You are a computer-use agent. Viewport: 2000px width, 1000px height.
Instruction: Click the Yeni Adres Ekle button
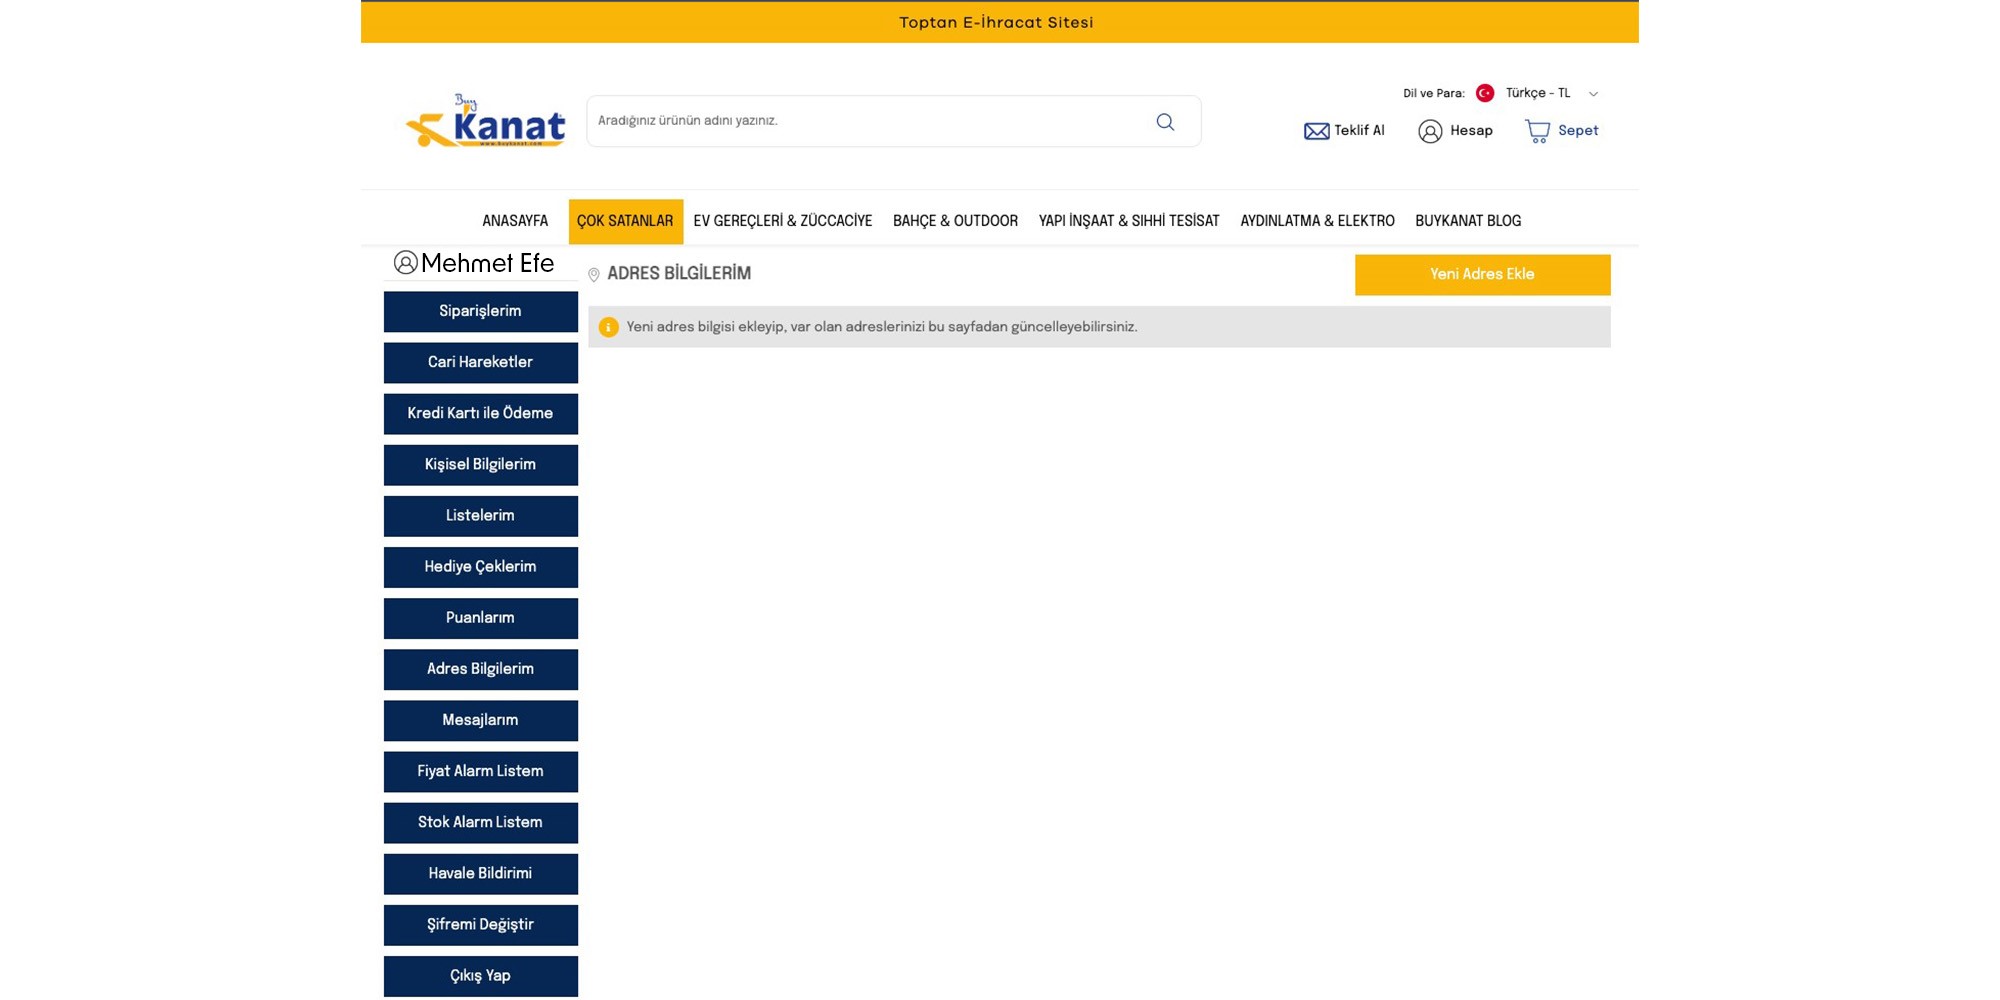pos(1482,275)
